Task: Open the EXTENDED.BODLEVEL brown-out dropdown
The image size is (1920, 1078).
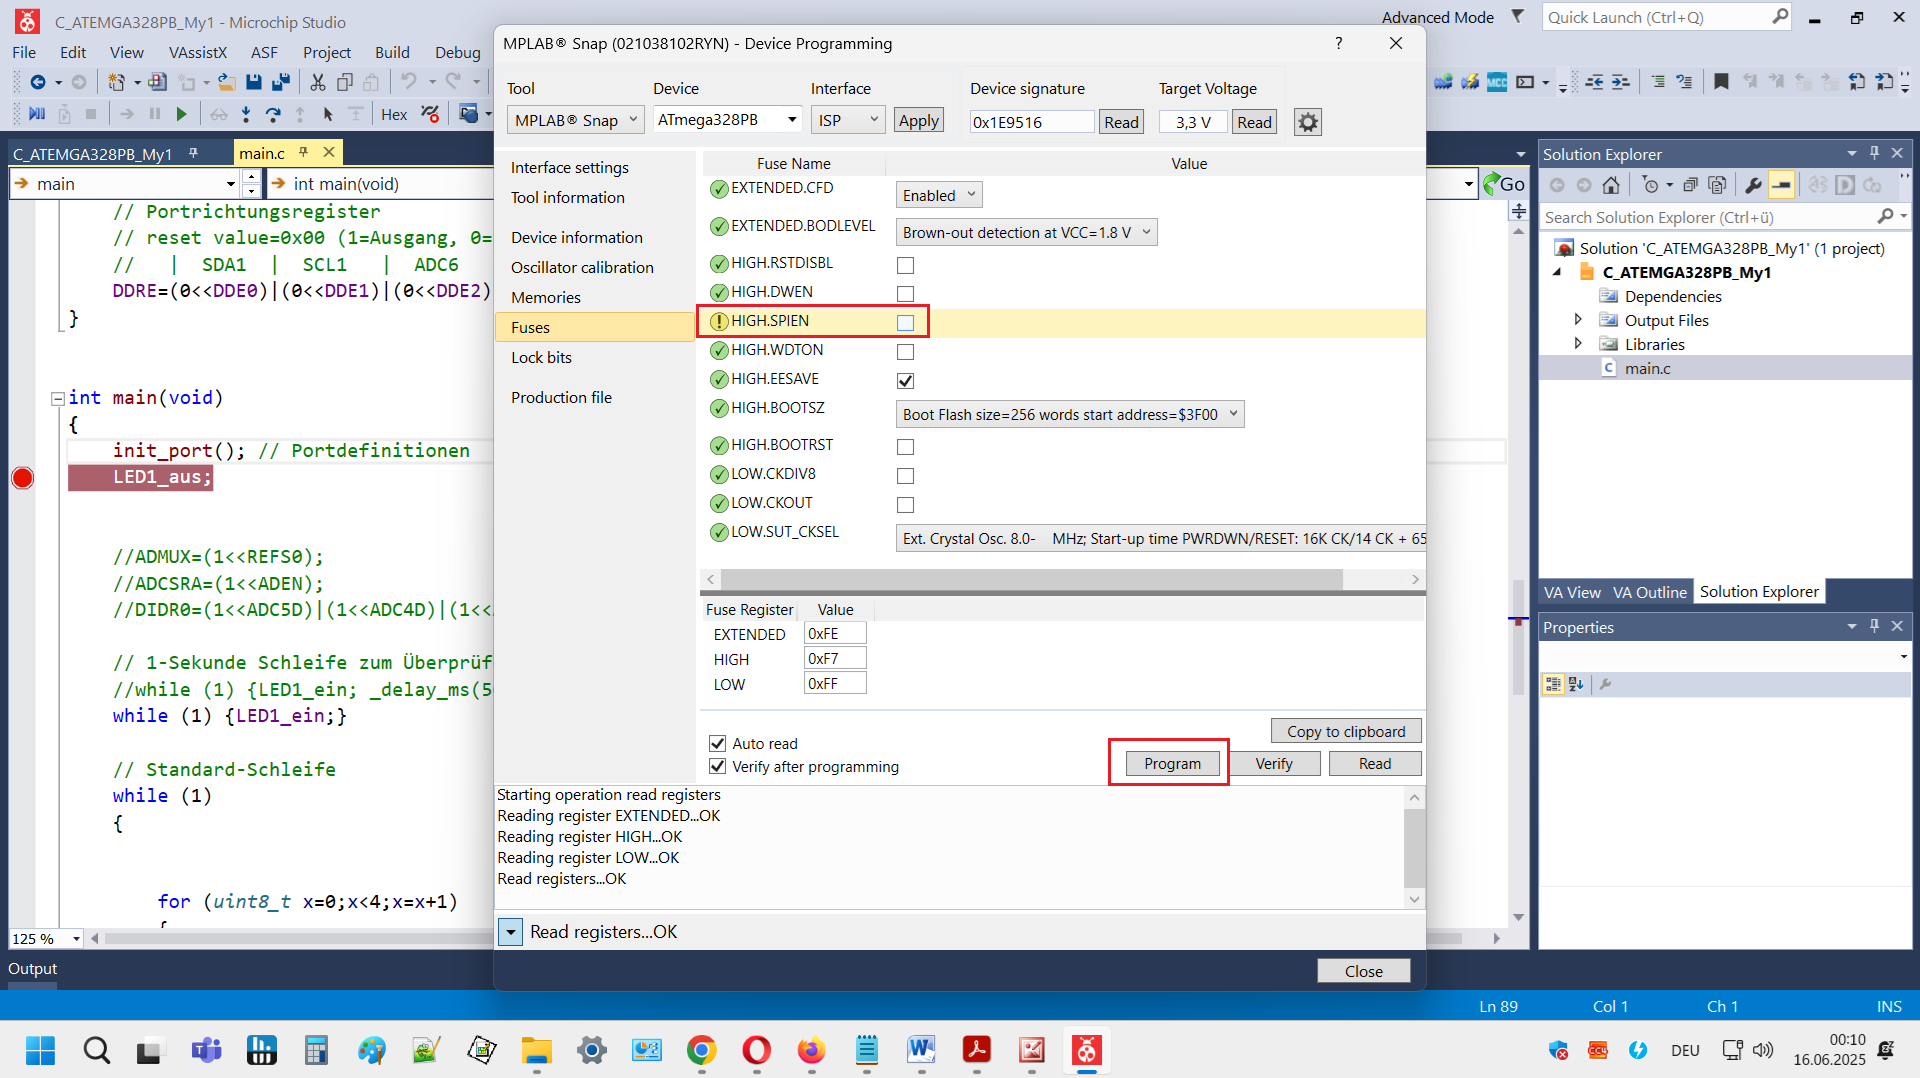Action: pos(1025,233)
